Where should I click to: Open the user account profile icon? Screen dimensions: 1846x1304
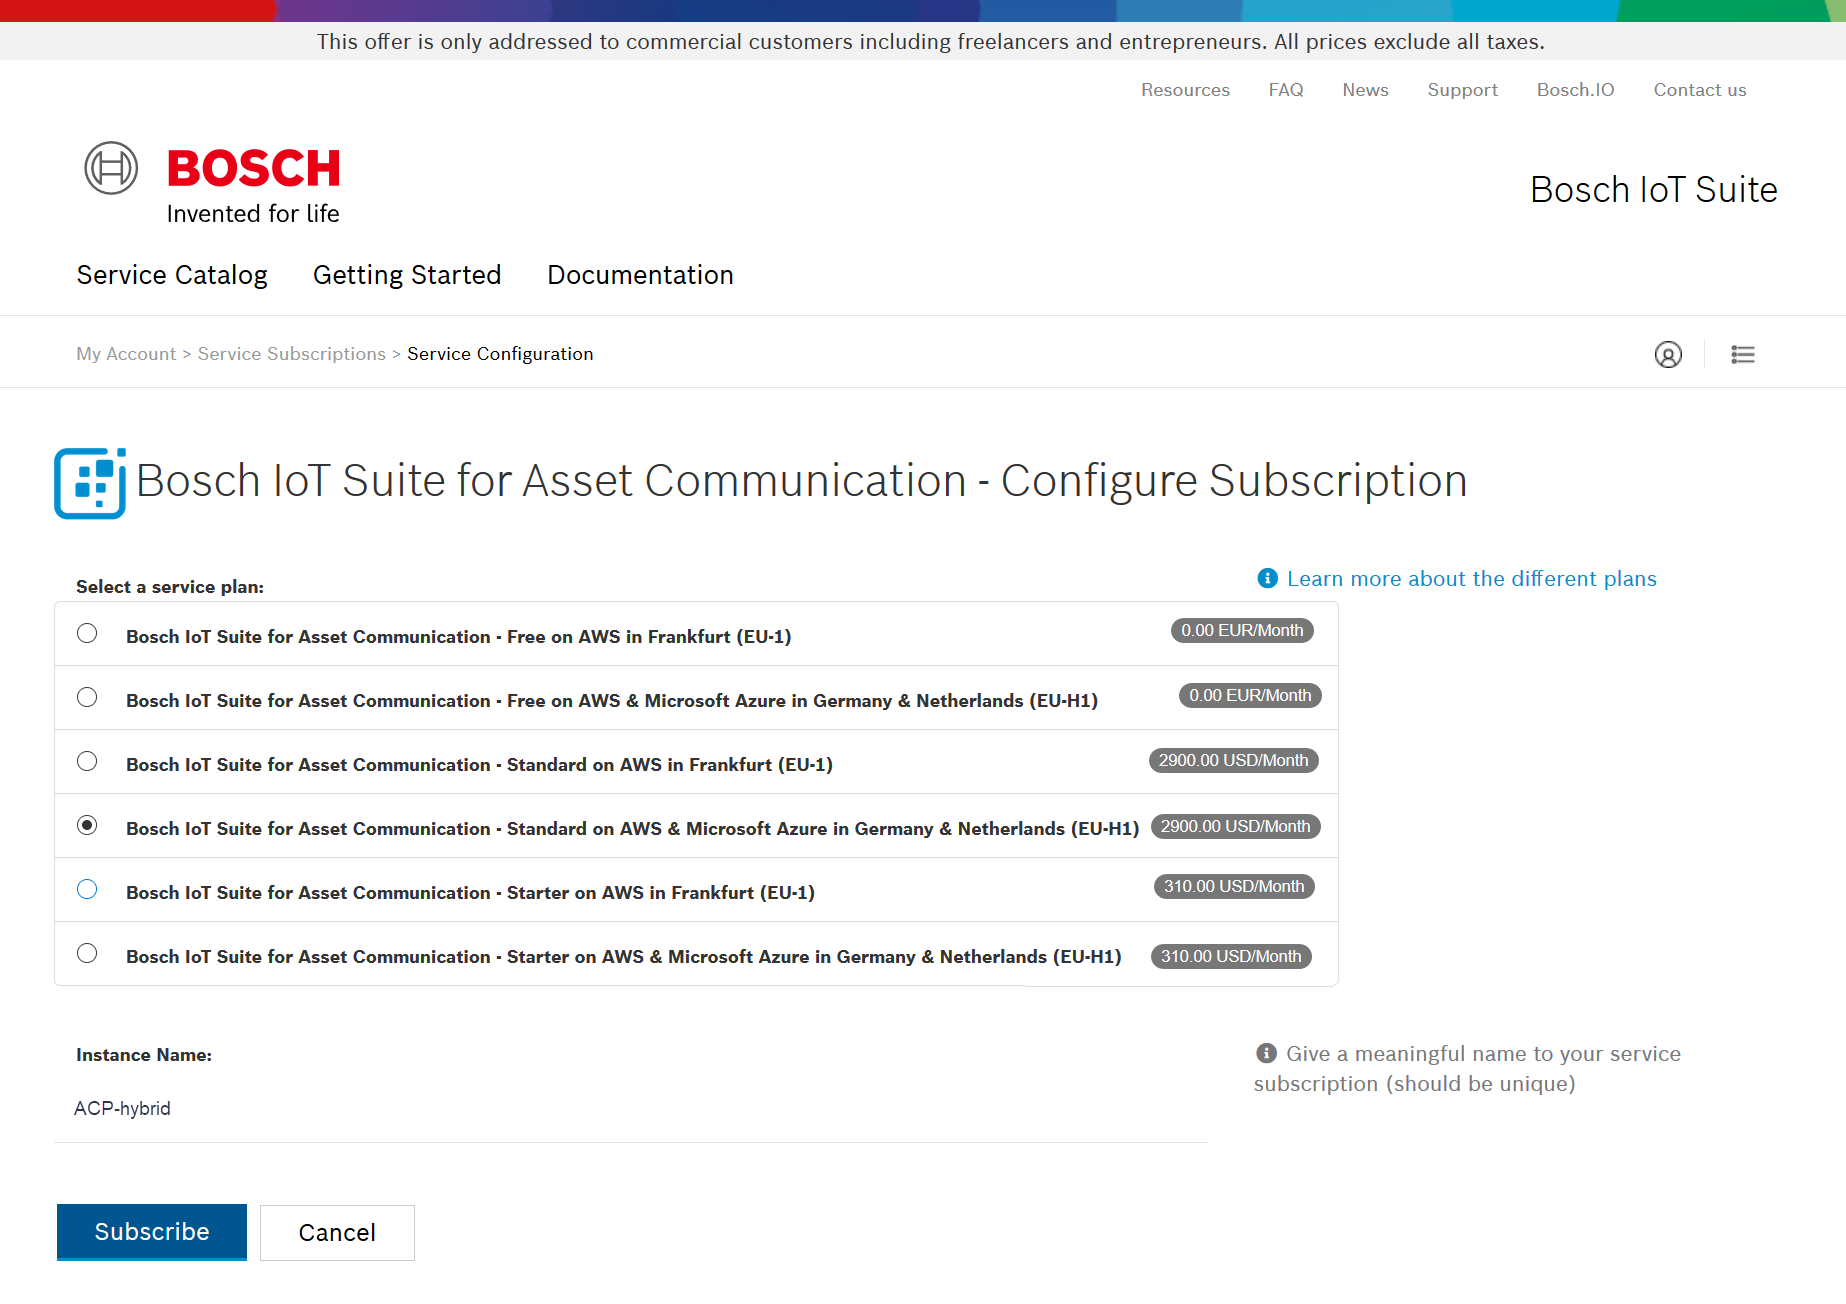1668,354
